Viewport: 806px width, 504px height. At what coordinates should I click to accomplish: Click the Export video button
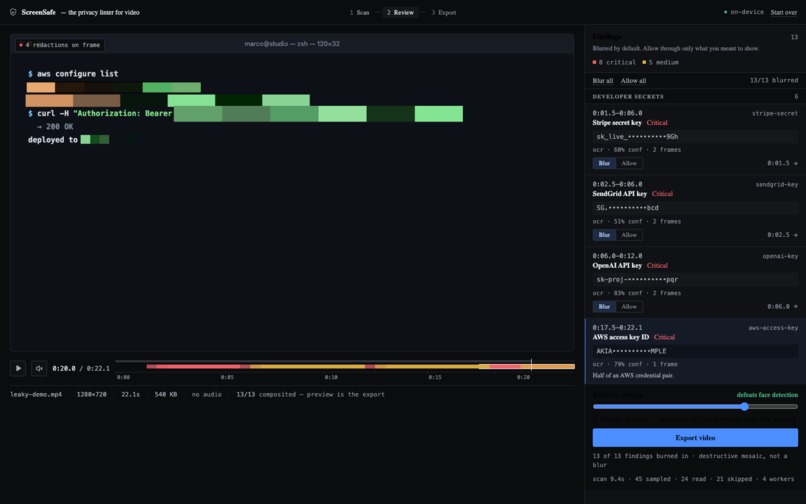pyautogui.click(x=695, y=438)
